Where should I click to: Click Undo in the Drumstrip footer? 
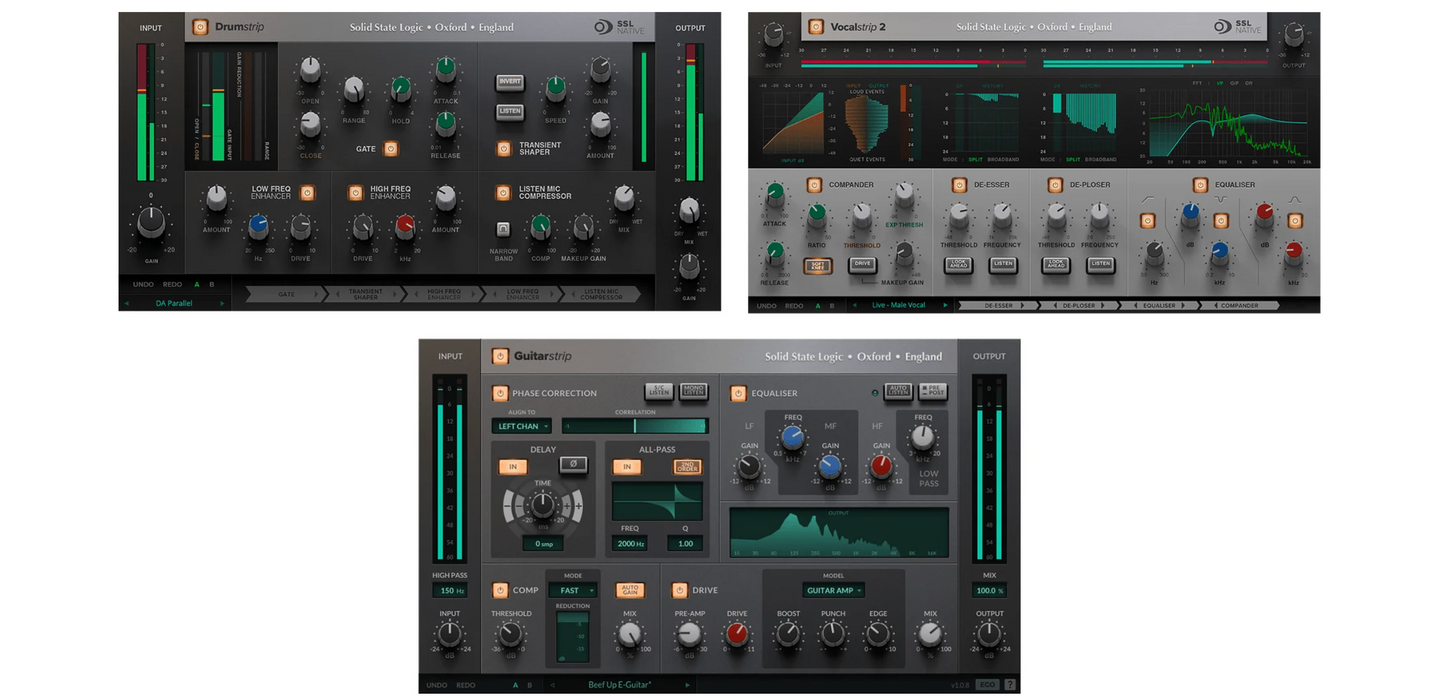[143, 284]
